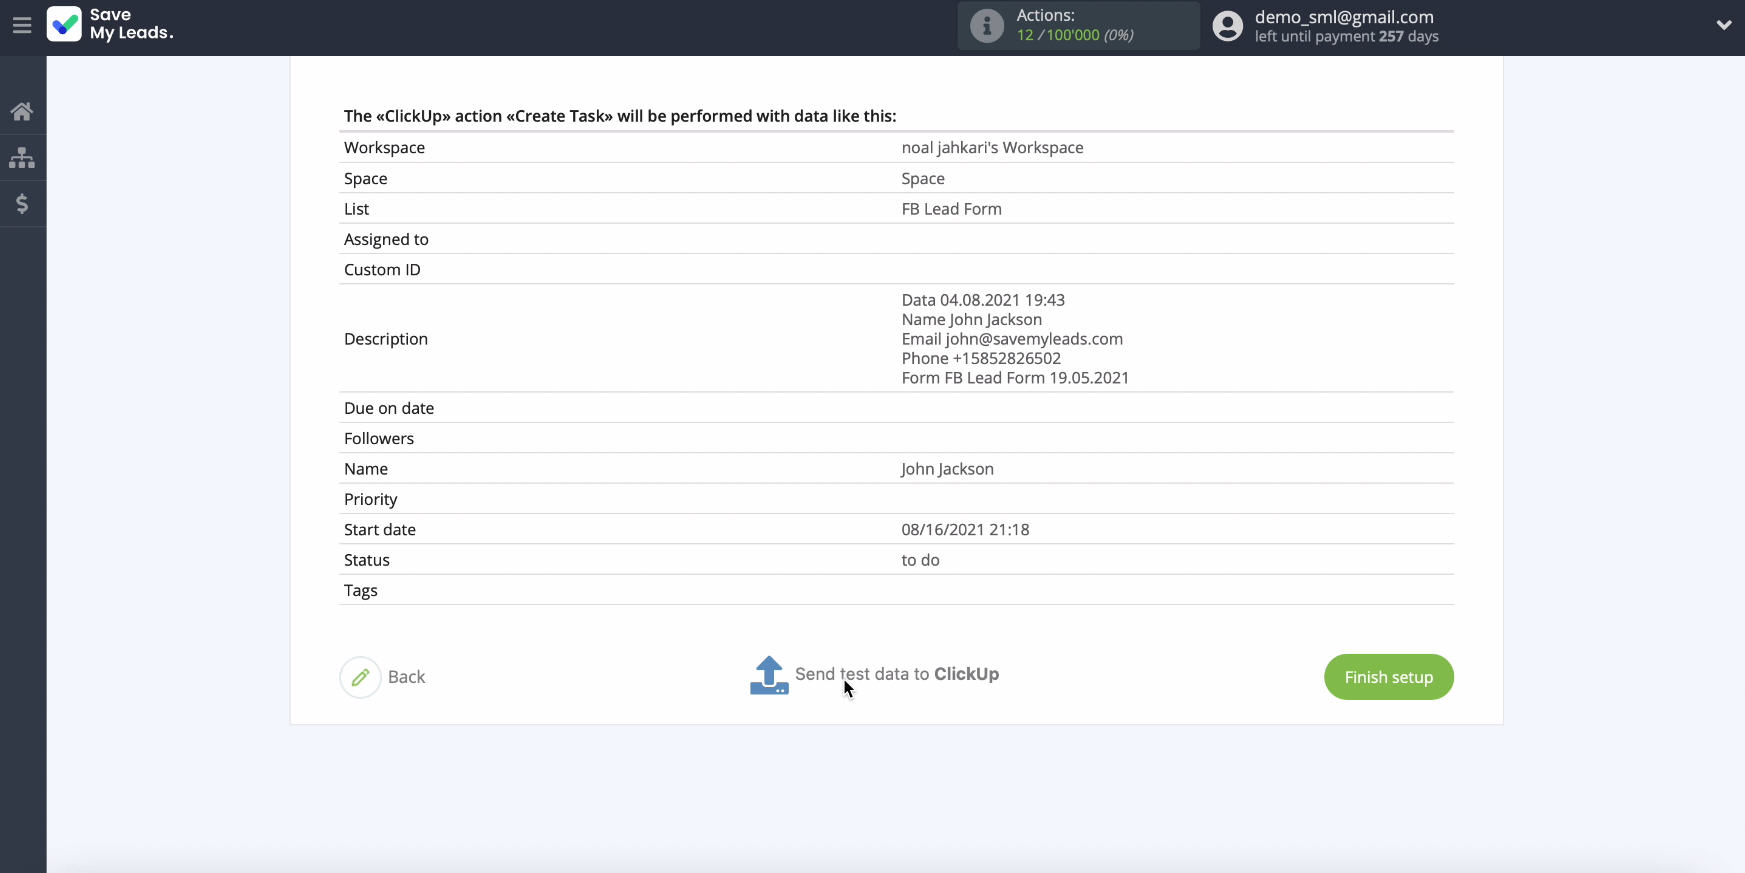Click the Custom ID row label

pos(382,270)
